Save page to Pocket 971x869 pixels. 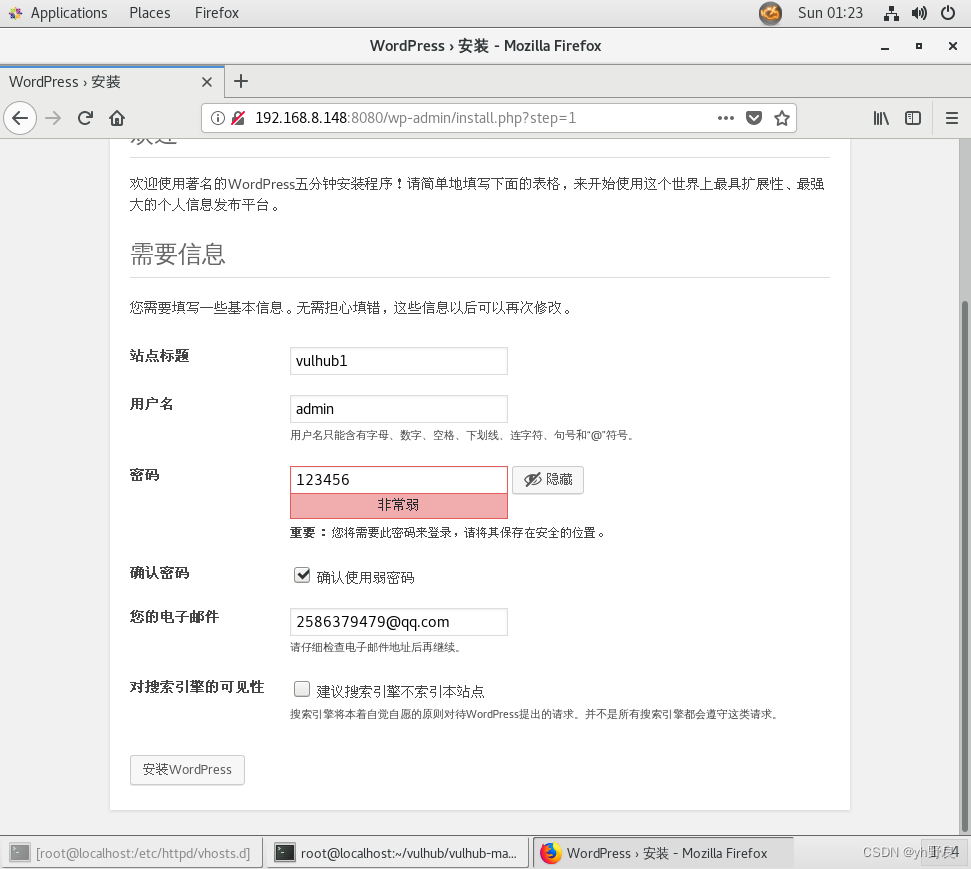[754, 118]
